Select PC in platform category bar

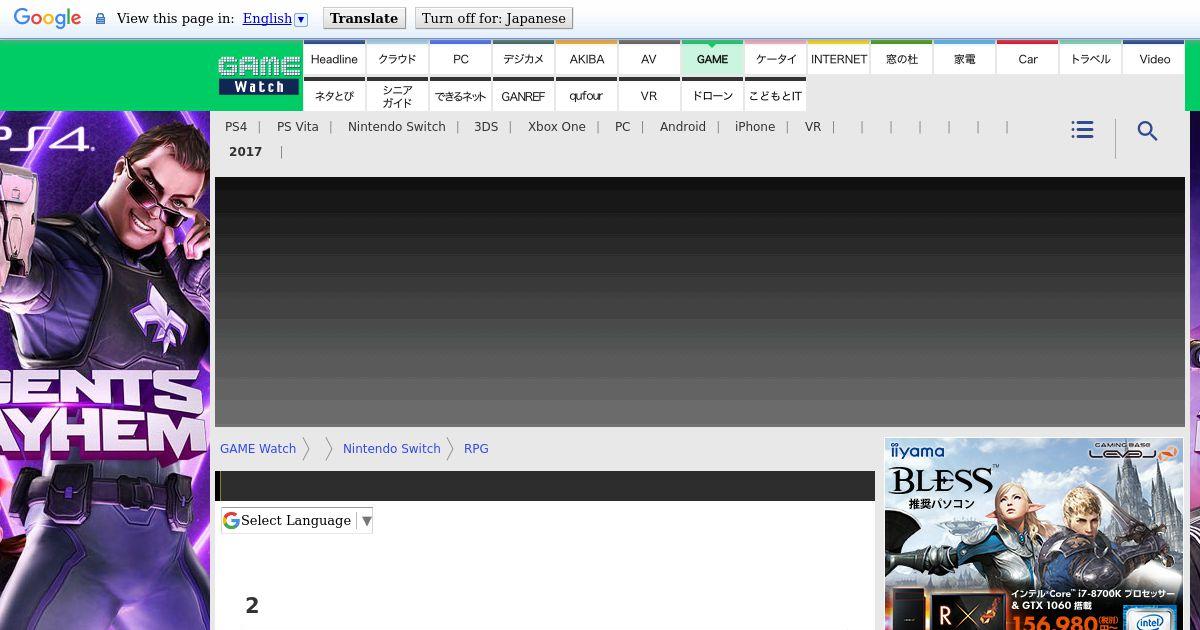[623, 127]
